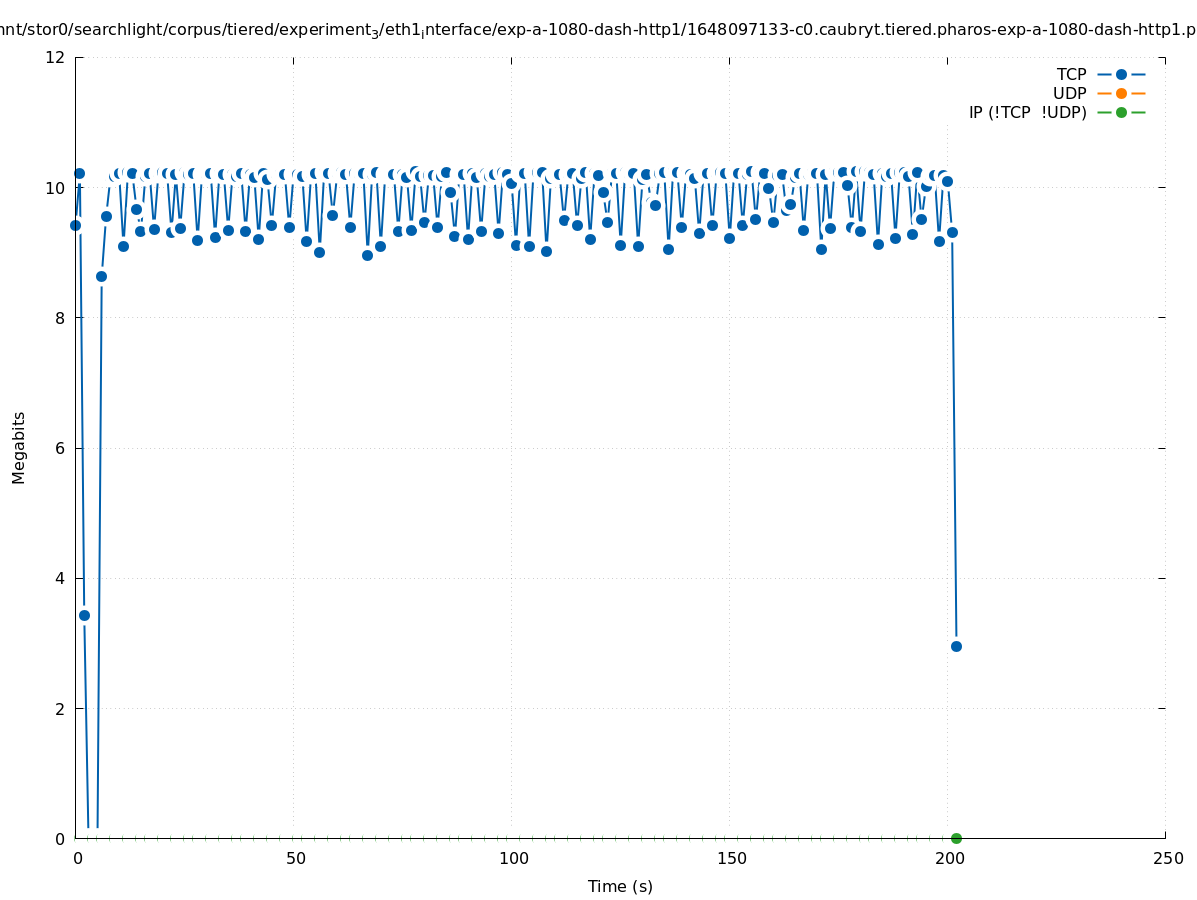Select the first TCP point on the y-axis
This screenshot has width=1197, height=900.
coord(75,225)
